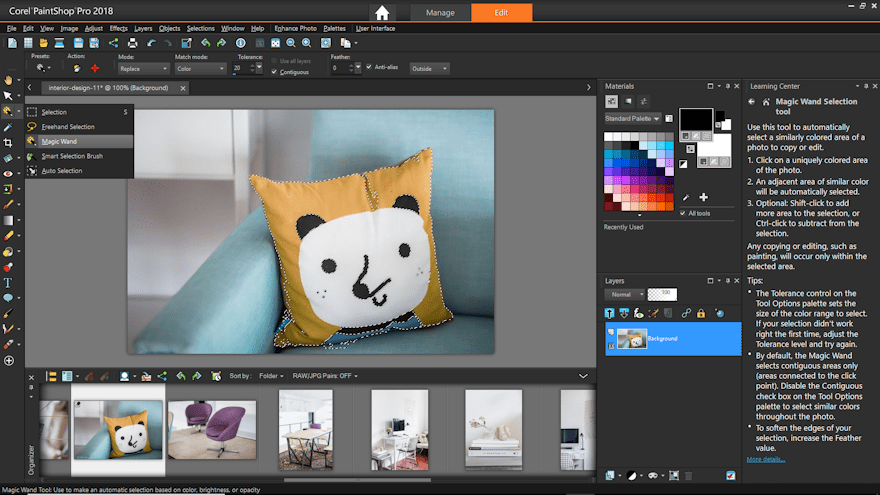Select the Crop tool
The image size is (880, 495).
[9, 143]
